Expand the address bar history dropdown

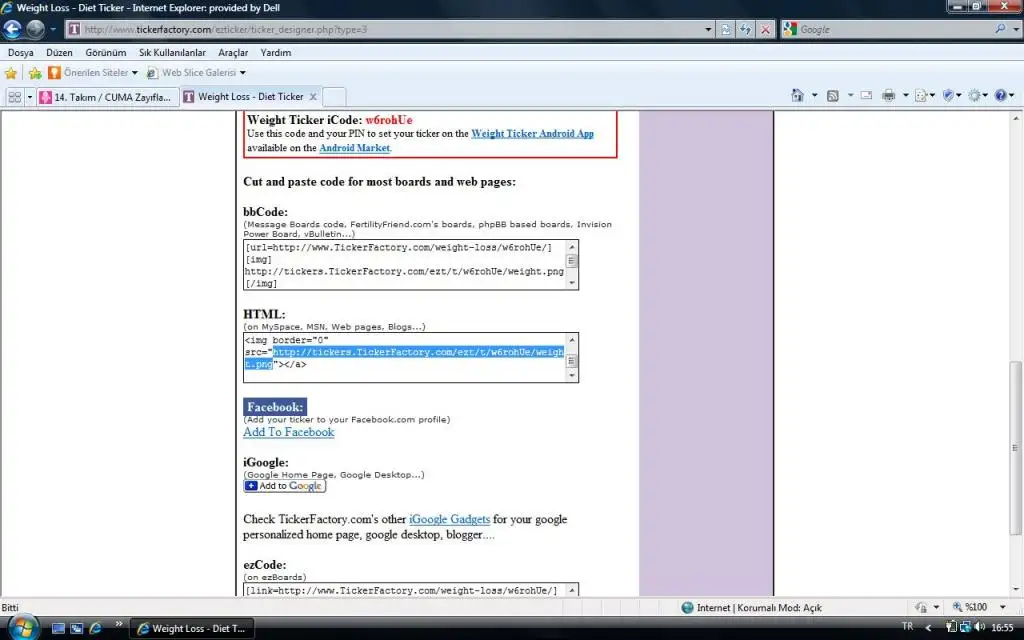pos(708,29)
